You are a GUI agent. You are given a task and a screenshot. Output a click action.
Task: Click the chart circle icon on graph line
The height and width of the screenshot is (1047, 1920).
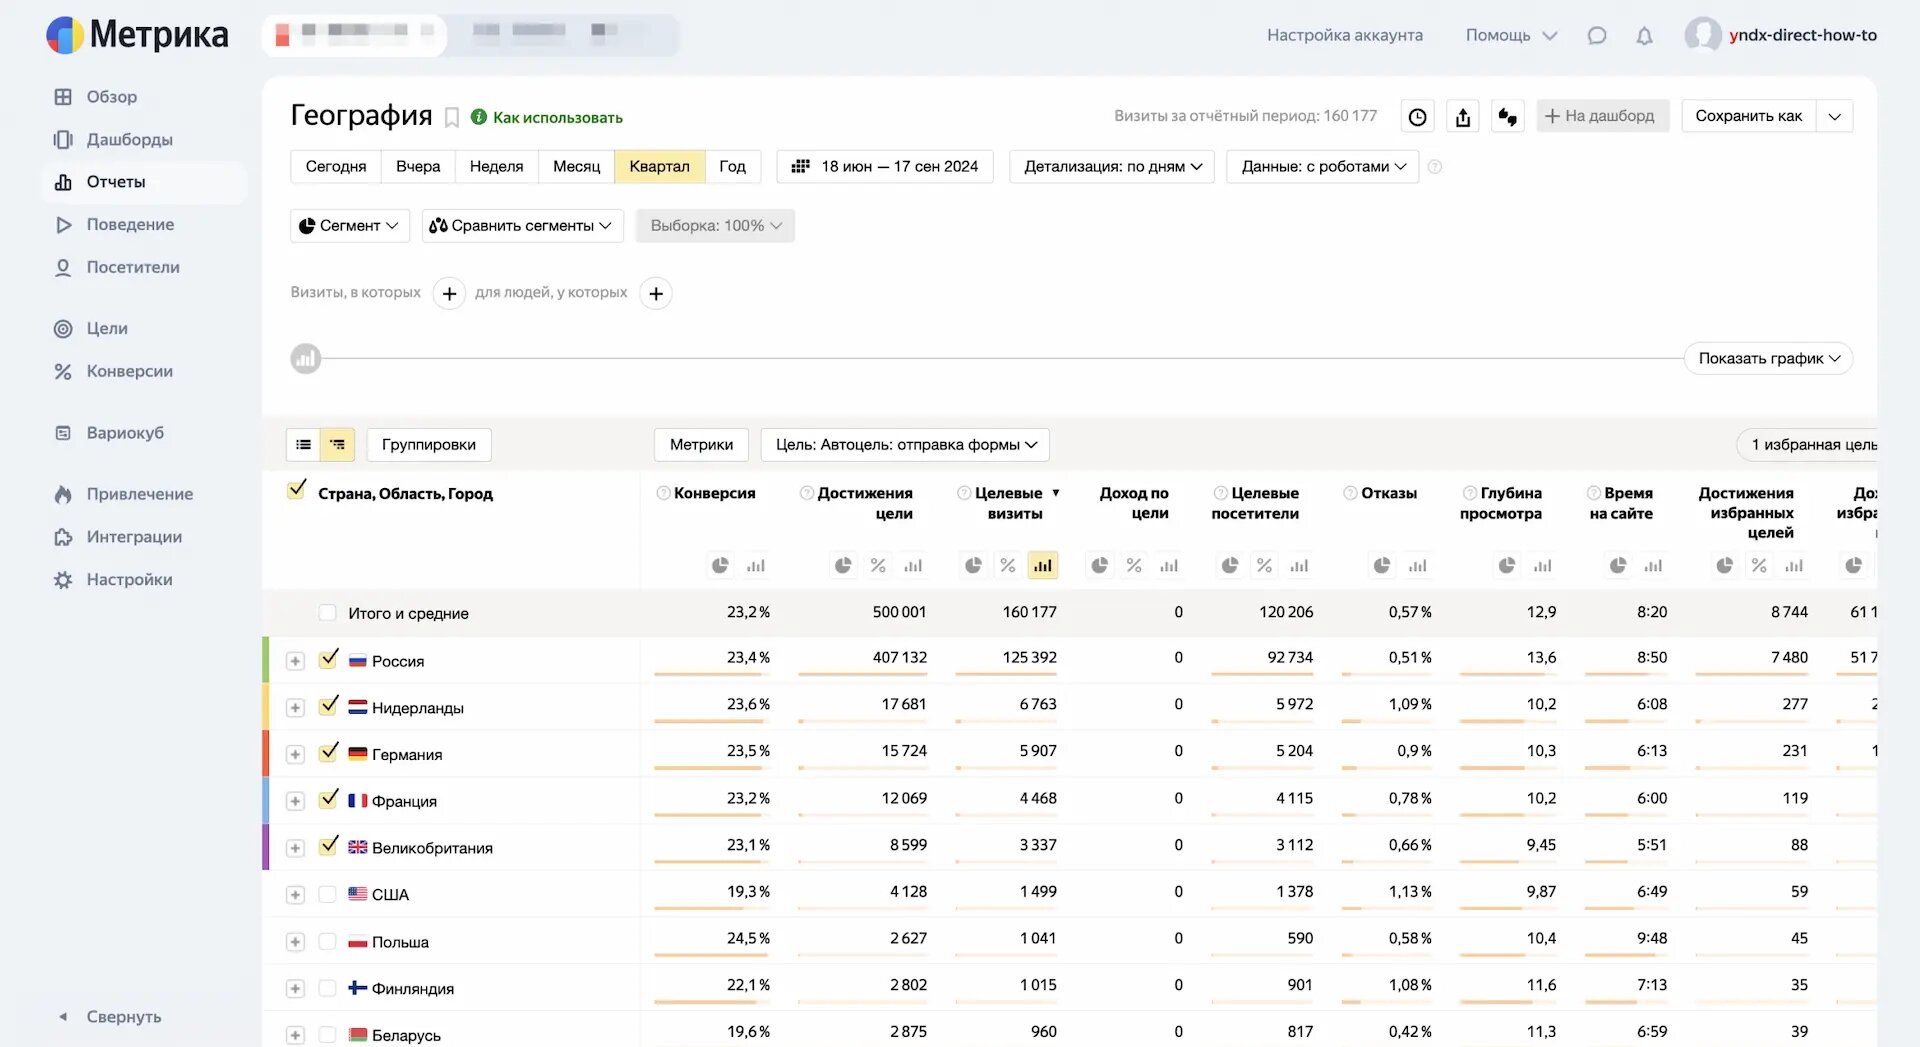[306, 358]
